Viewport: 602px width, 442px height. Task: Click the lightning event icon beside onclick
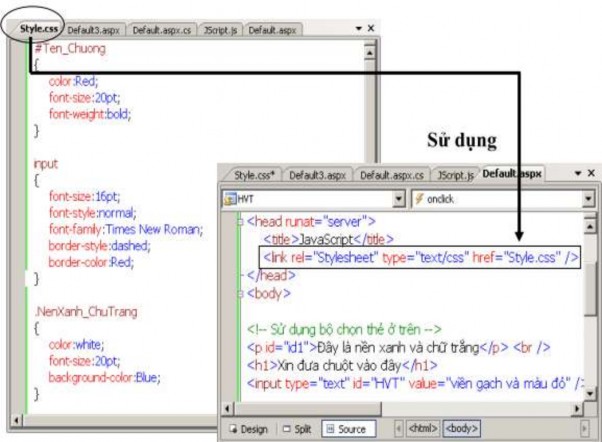pyautogui.click(x=418, y=199)
